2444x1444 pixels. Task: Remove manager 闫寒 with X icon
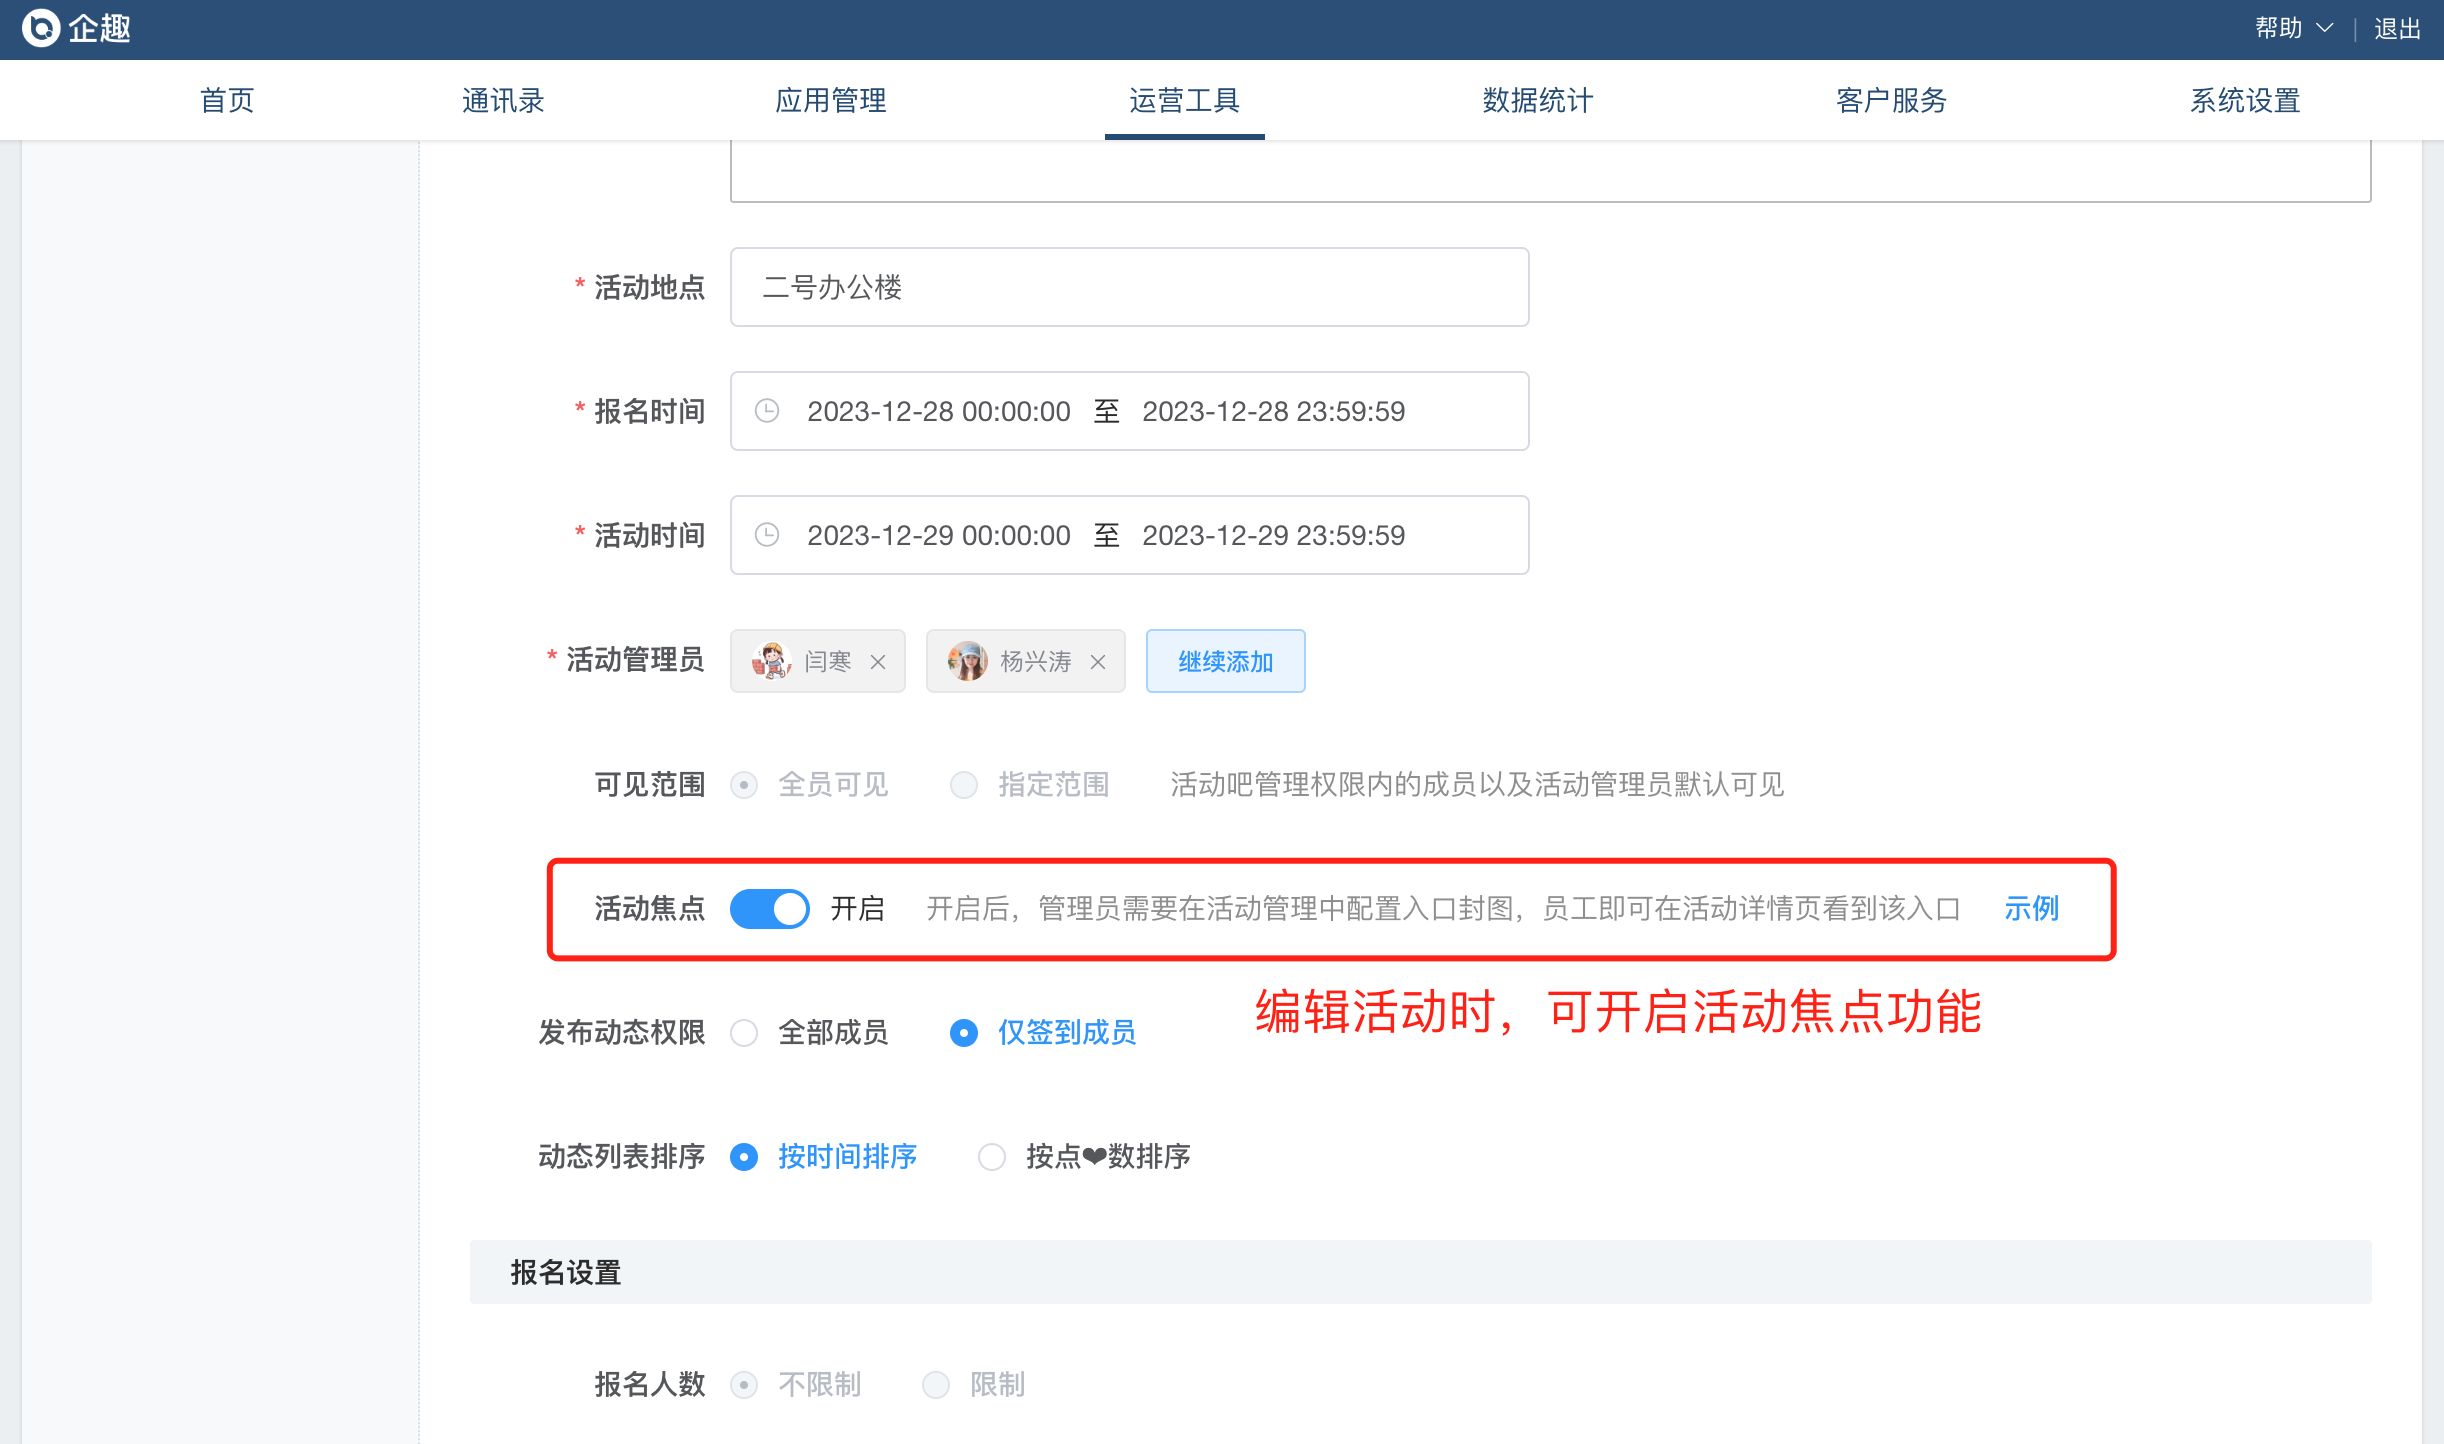878,662
